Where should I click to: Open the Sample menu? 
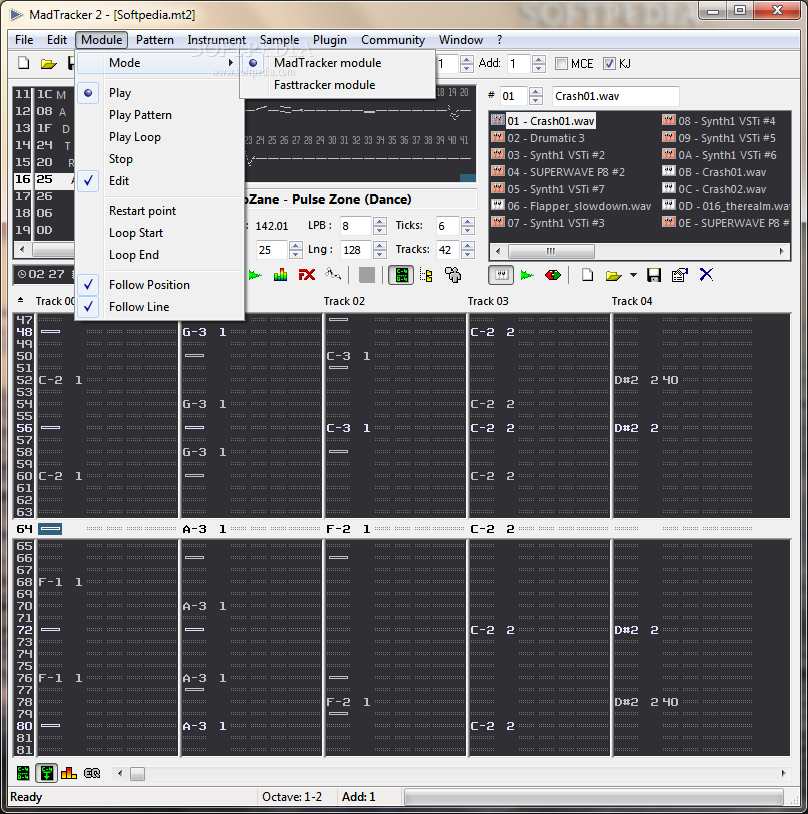[279, 40]
